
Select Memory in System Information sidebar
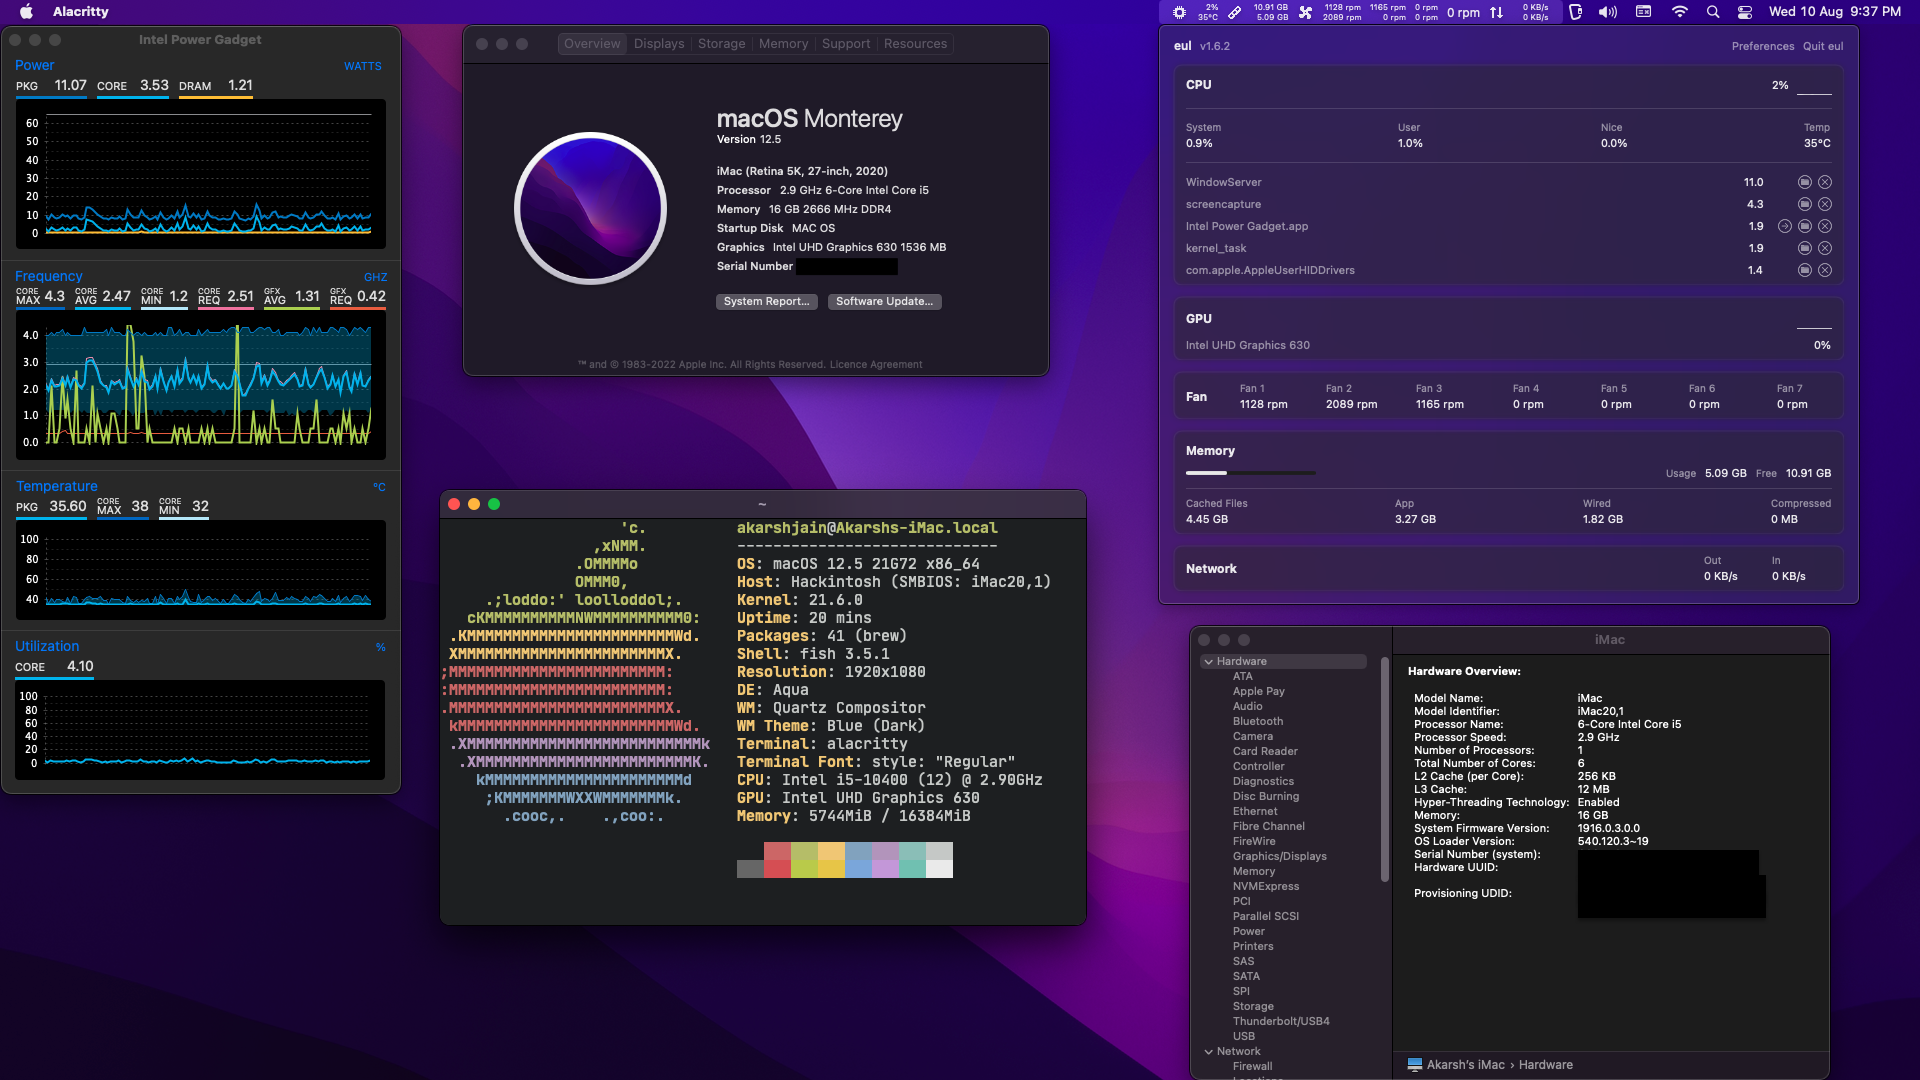click(x=1254, y=871)
